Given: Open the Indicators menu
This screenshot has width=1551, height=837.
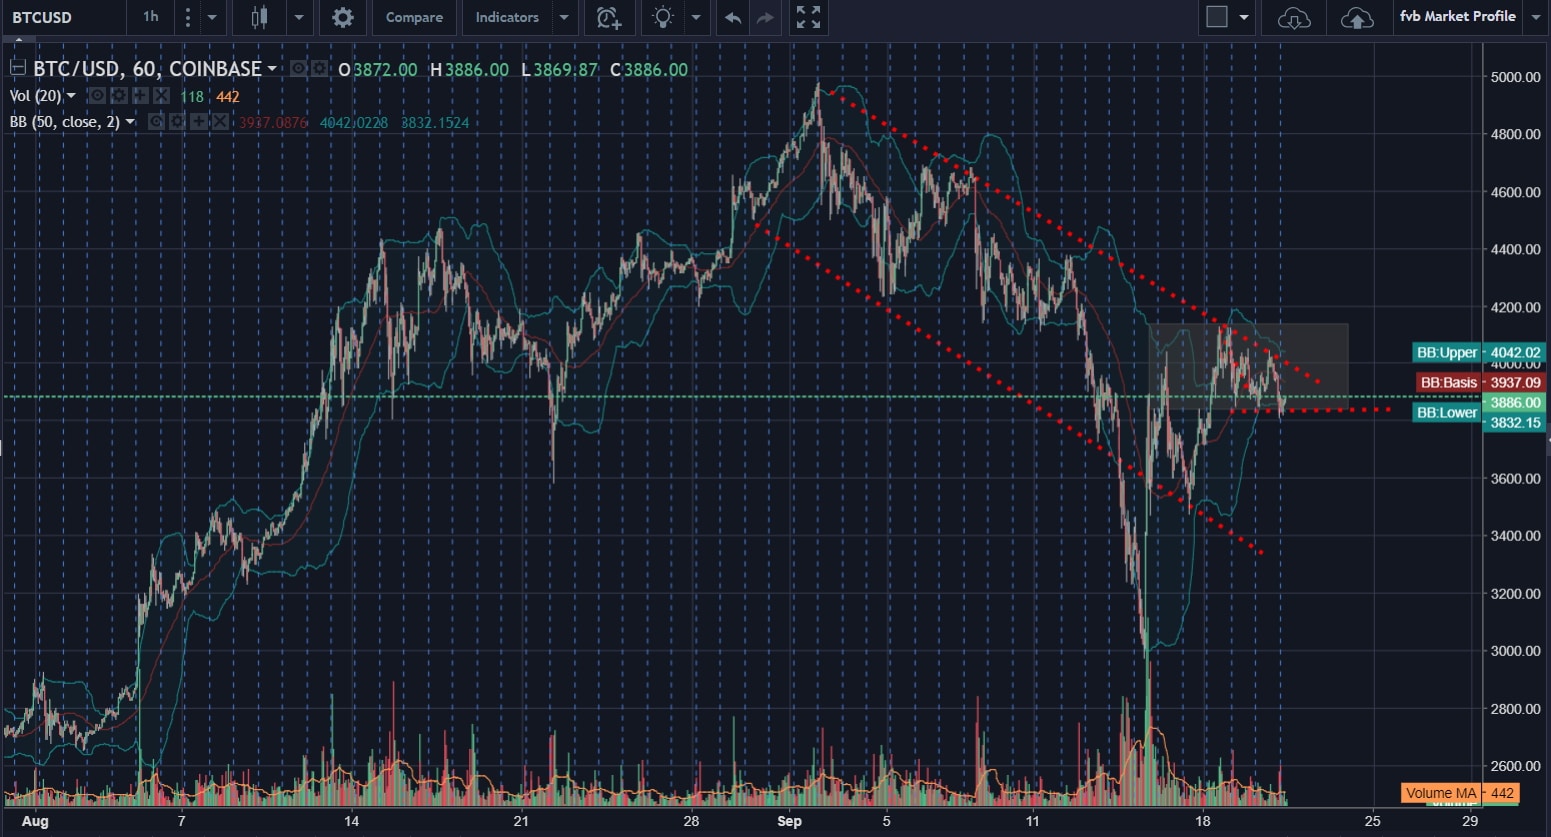Looking at the screenshot, I should click(x=507, y=17).
